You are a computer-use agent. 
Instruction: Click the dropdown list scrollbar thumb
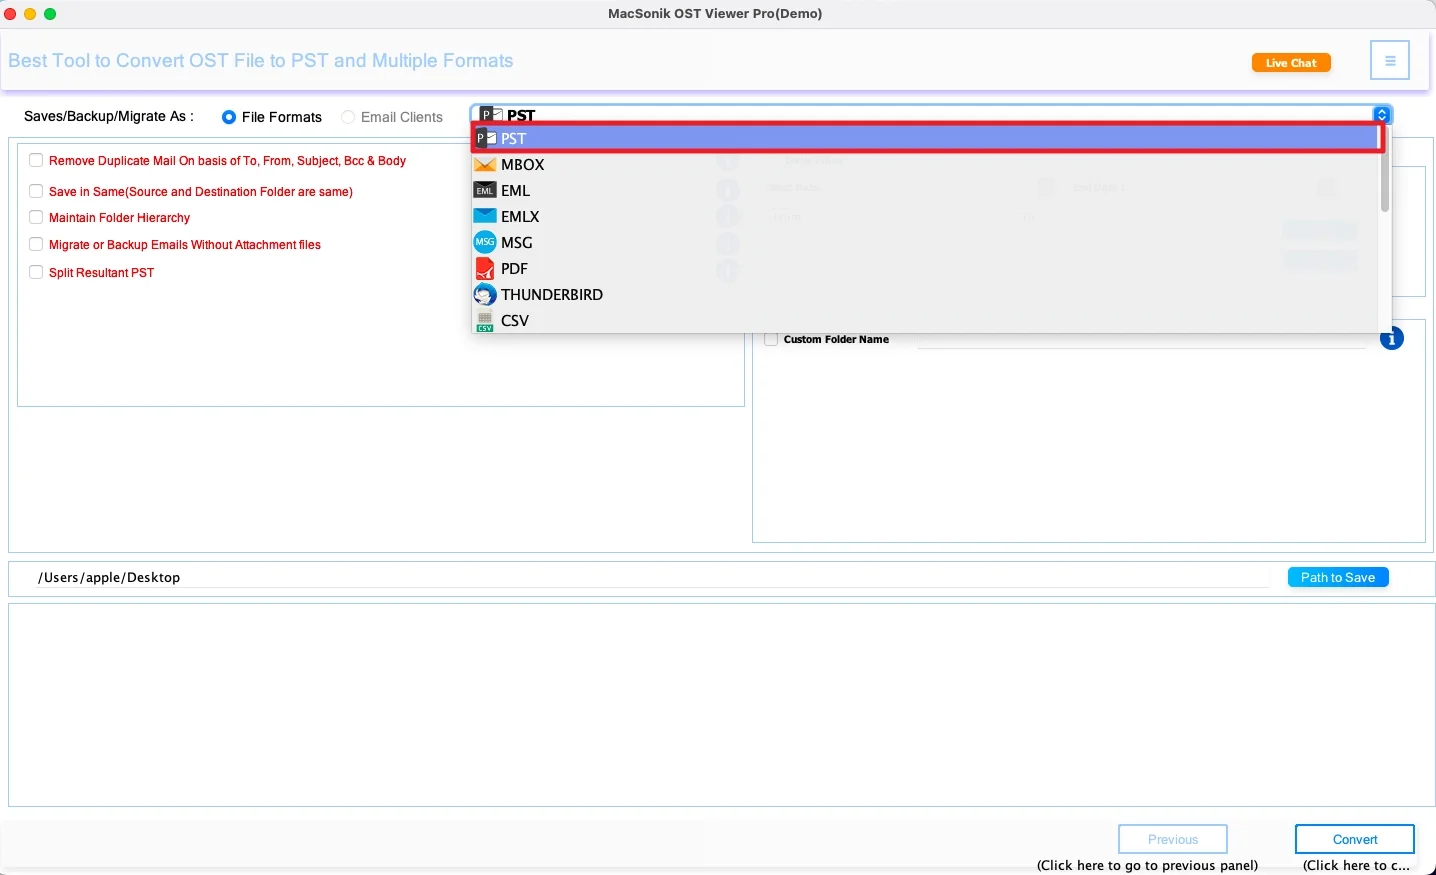click(x=1385, y=170)
